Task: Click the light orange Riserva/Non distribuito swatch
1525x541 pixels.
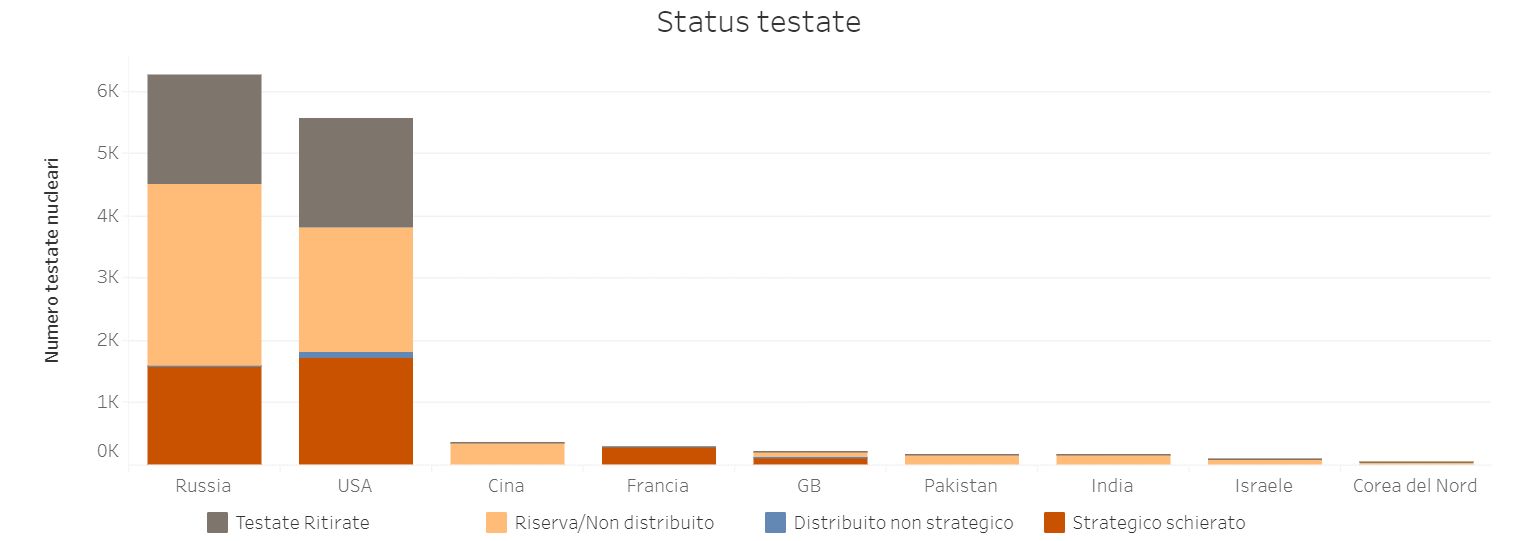Action: pos(496,523)
